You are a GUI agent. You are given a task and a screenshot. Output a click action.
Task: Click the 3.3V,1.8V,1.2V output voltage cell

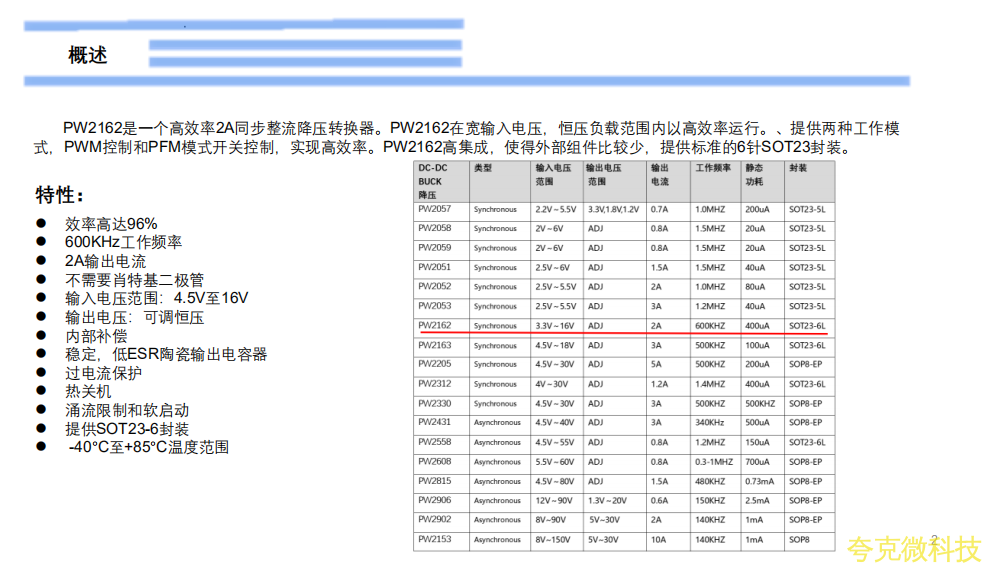[x=613, y=209]
